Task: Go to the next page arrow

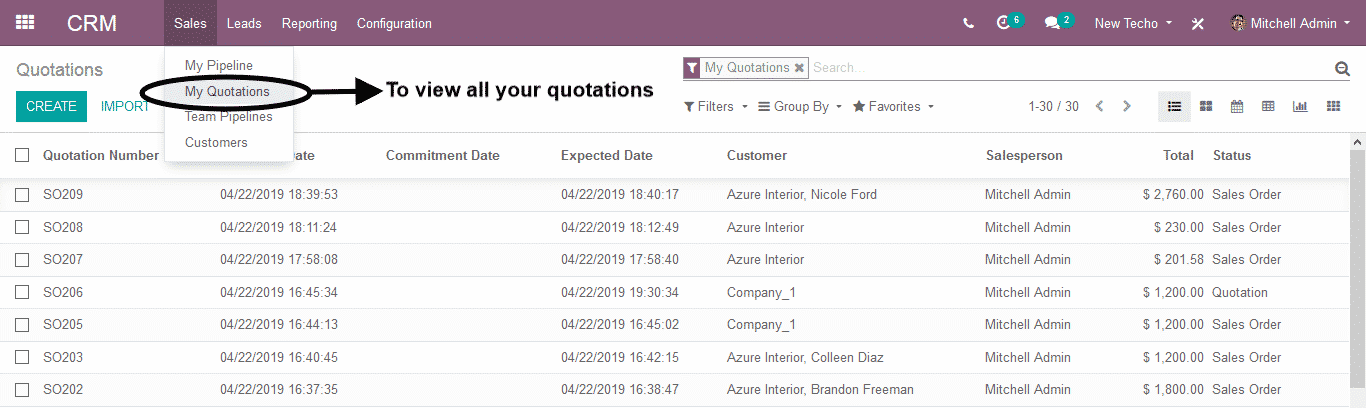Action: [x=1127, y=106]
